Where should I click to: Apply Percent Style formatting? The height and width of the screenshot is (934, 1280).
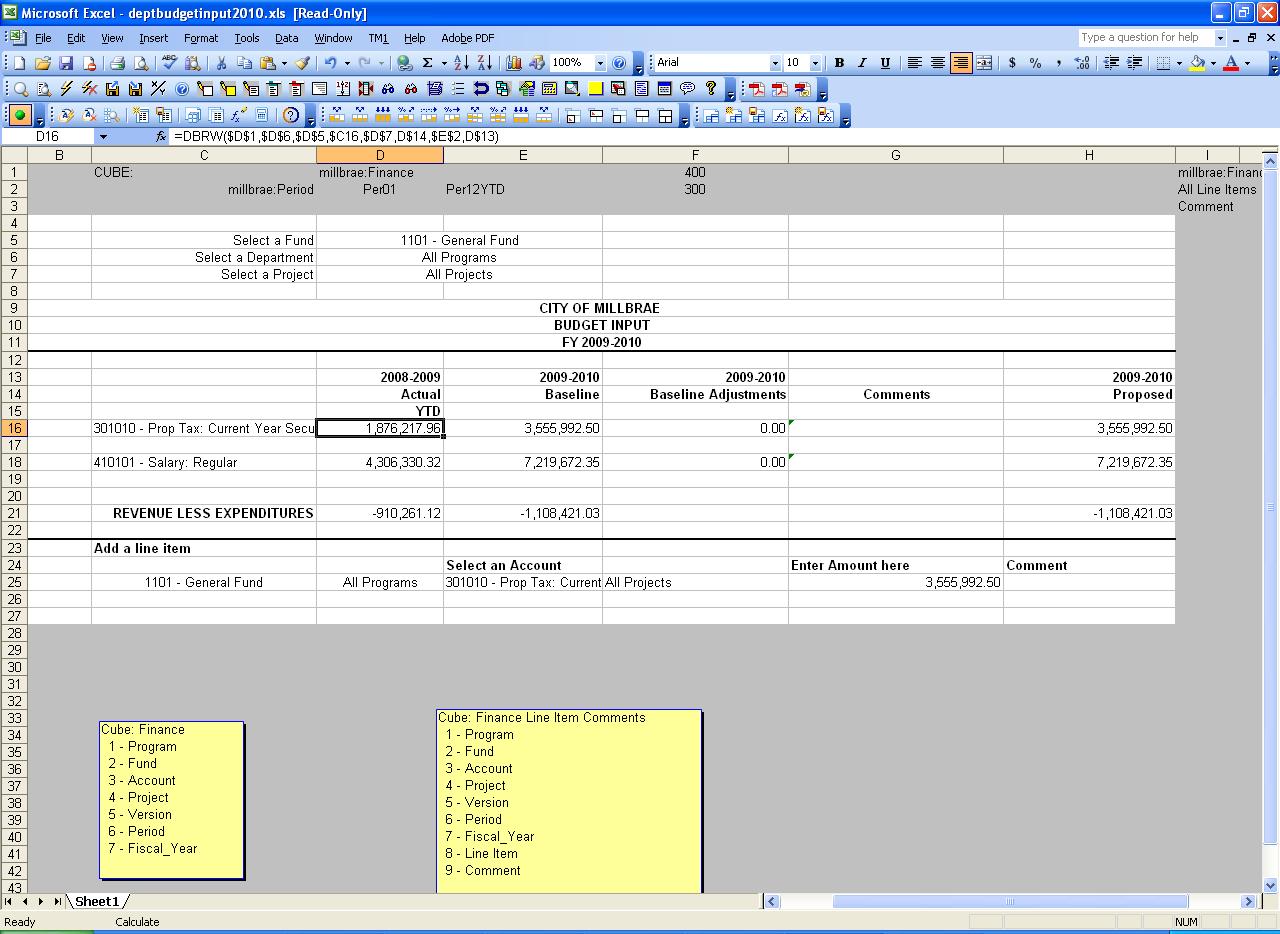pos(1035,63)
